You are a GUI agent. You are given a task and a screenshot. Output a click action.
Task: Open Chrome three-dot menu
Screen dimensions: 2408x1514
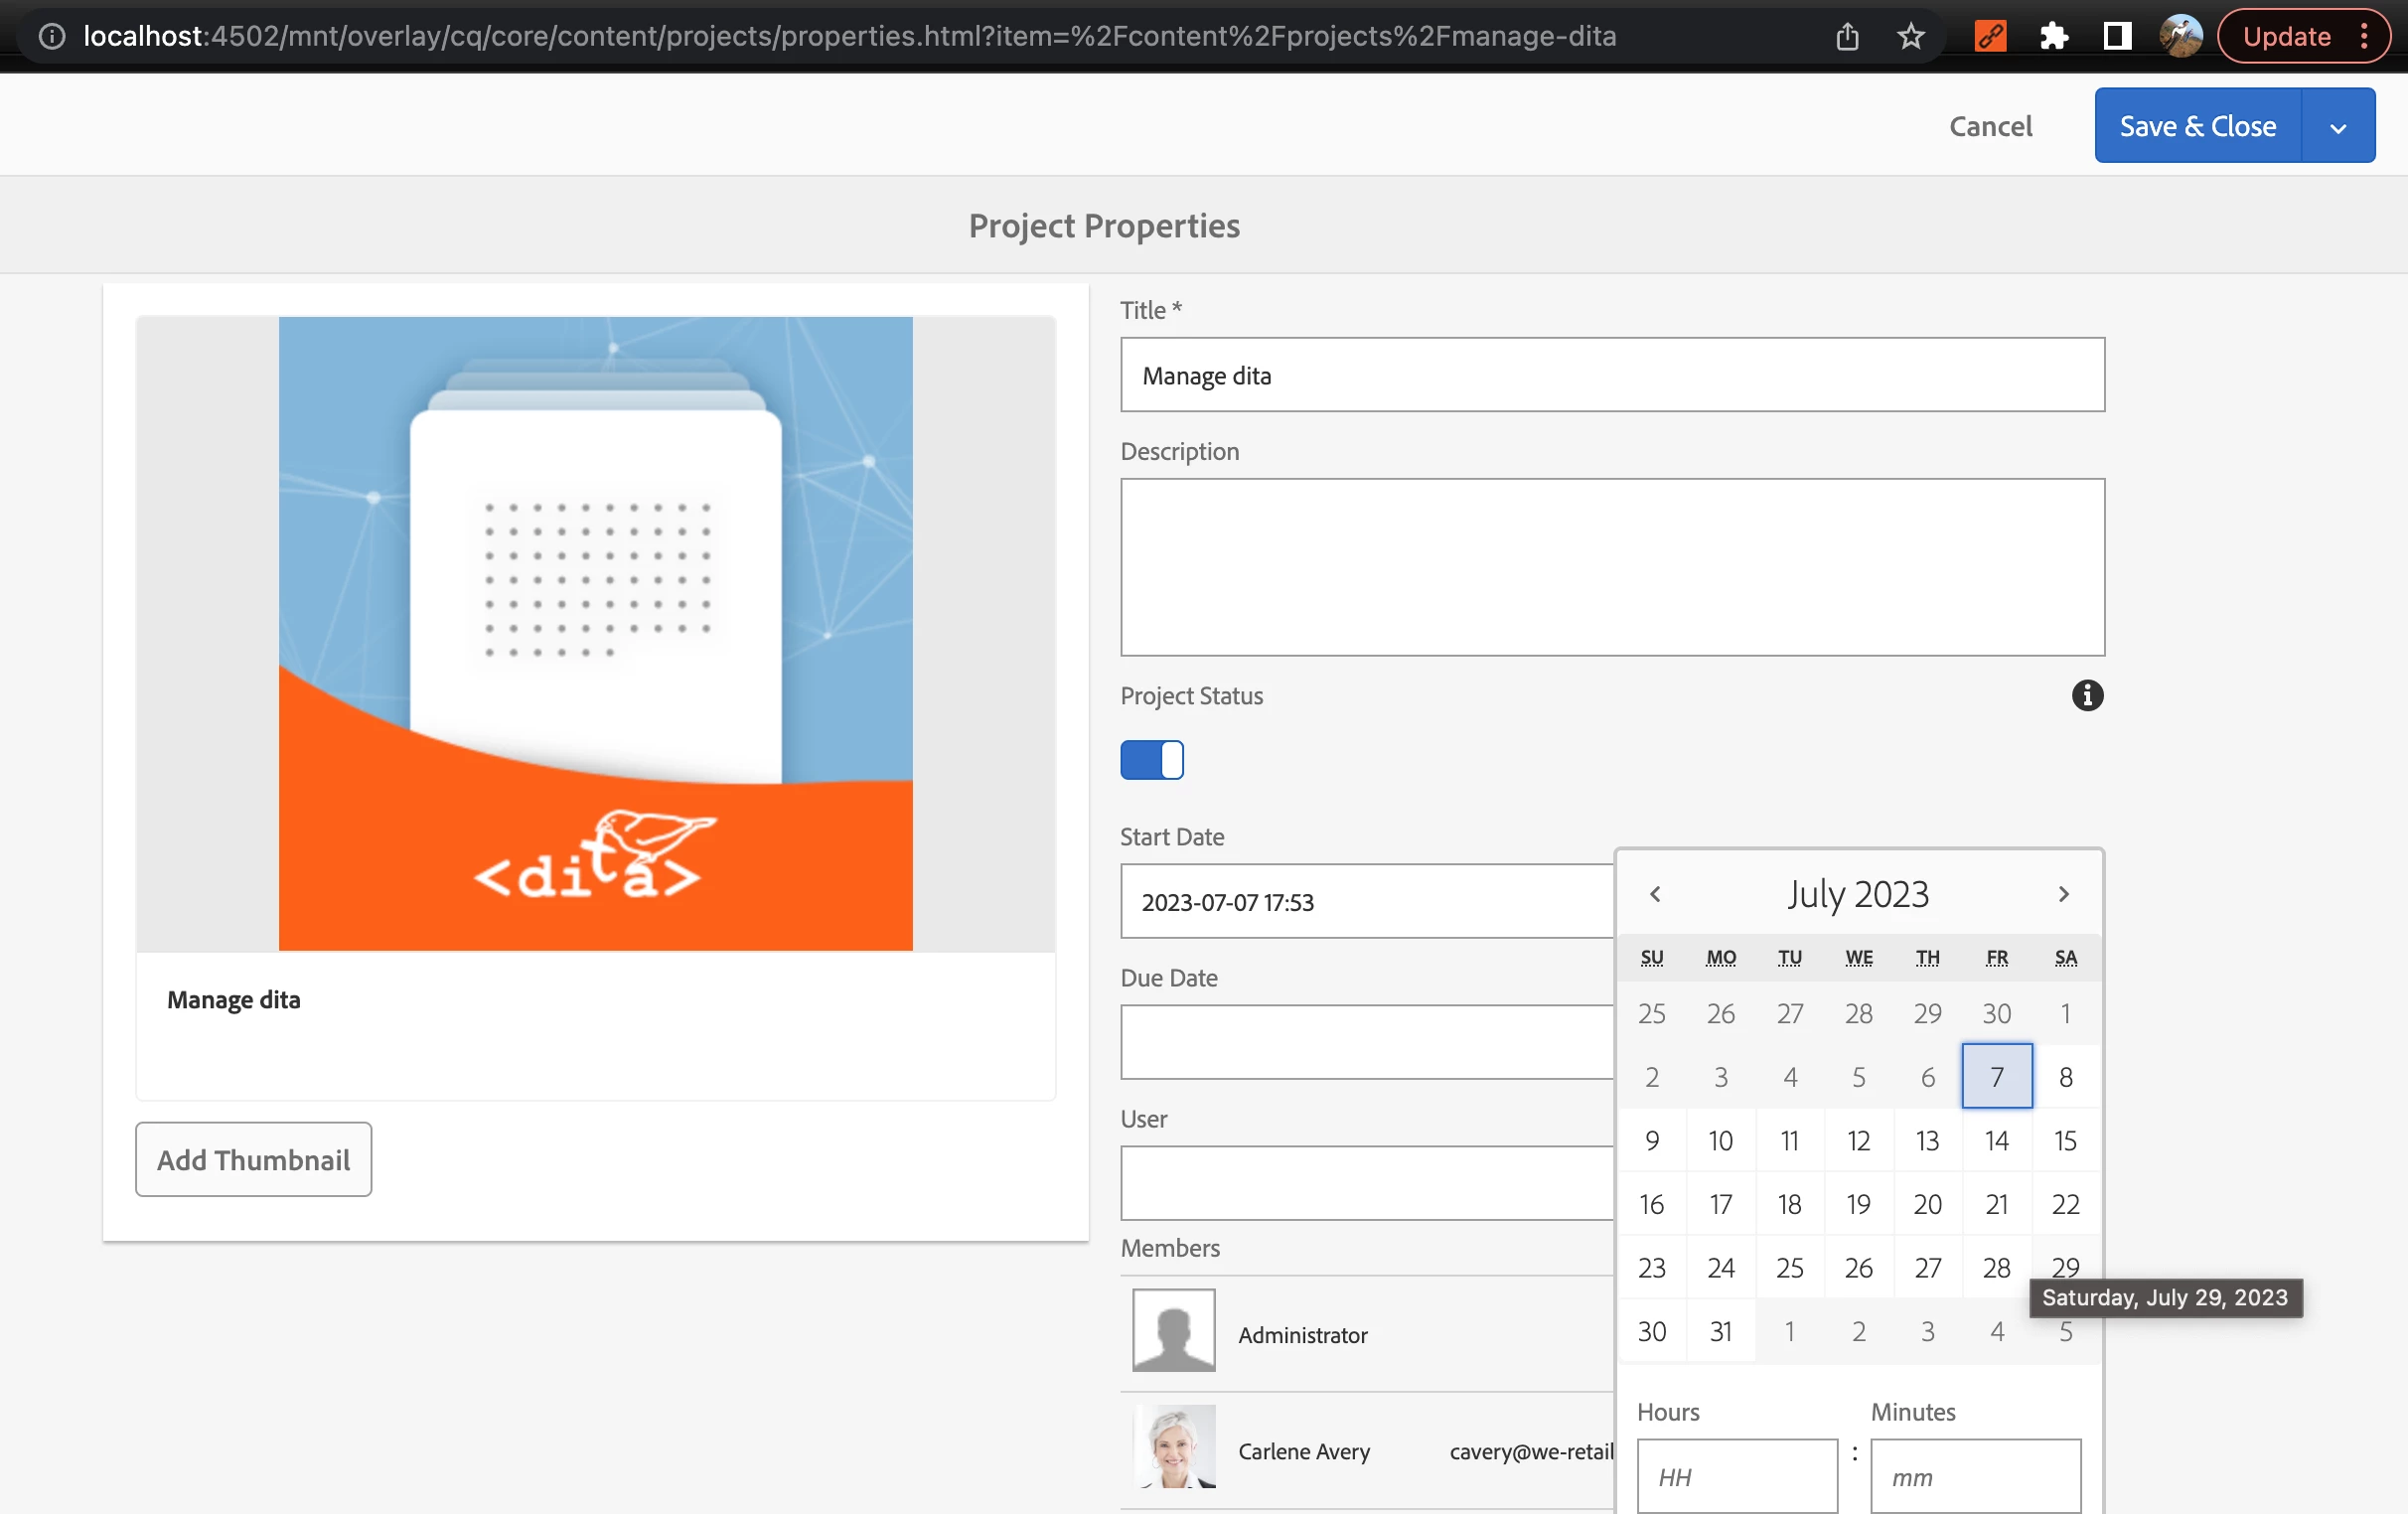2364,37
